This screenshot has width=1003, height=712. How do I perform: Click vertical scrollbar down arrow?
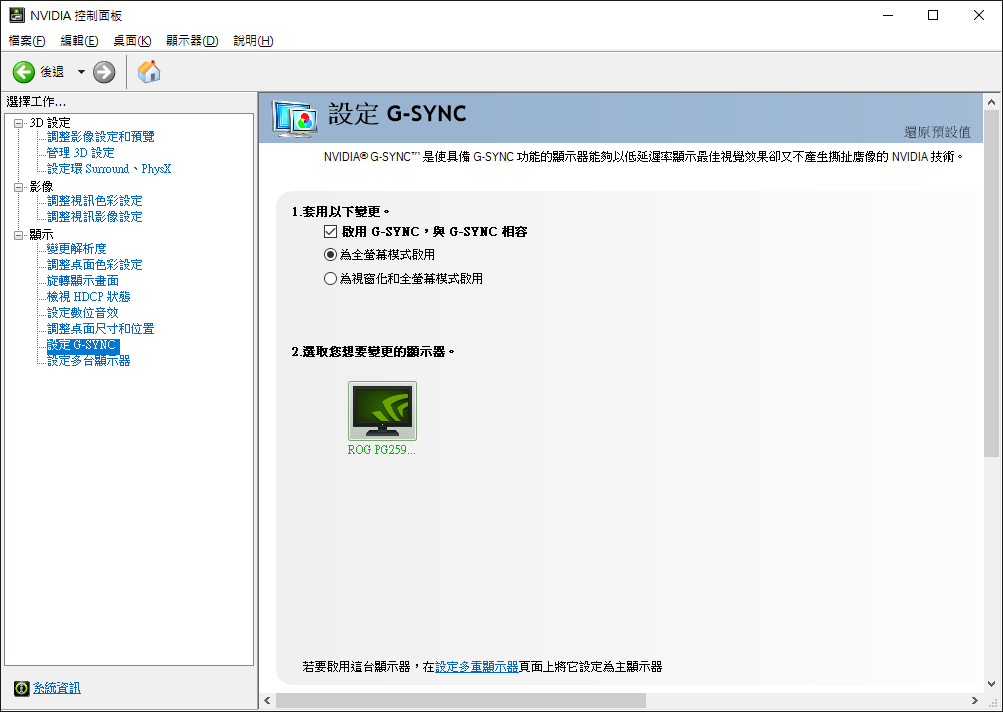pos(991,684)
